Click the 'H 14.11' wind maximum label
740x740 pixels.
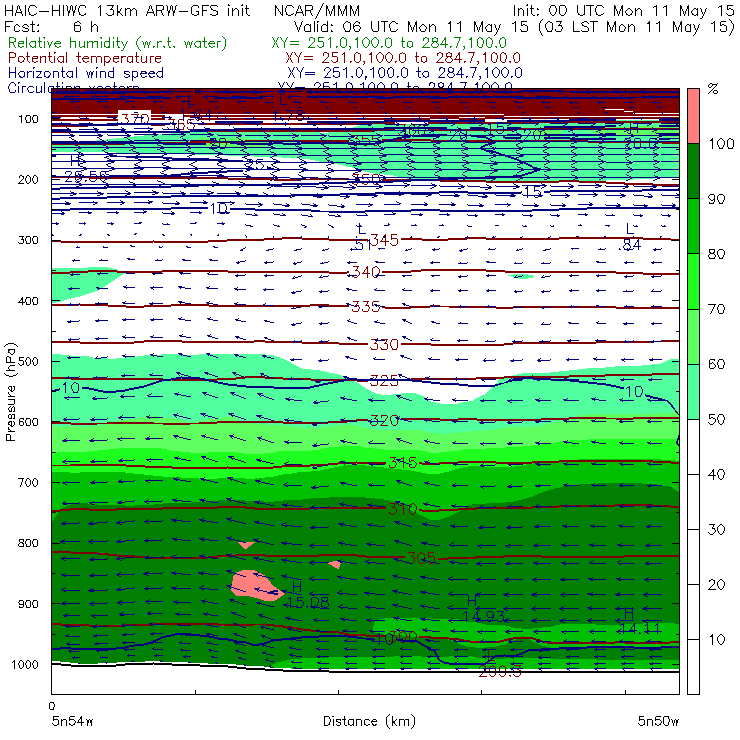click(639, 621)
